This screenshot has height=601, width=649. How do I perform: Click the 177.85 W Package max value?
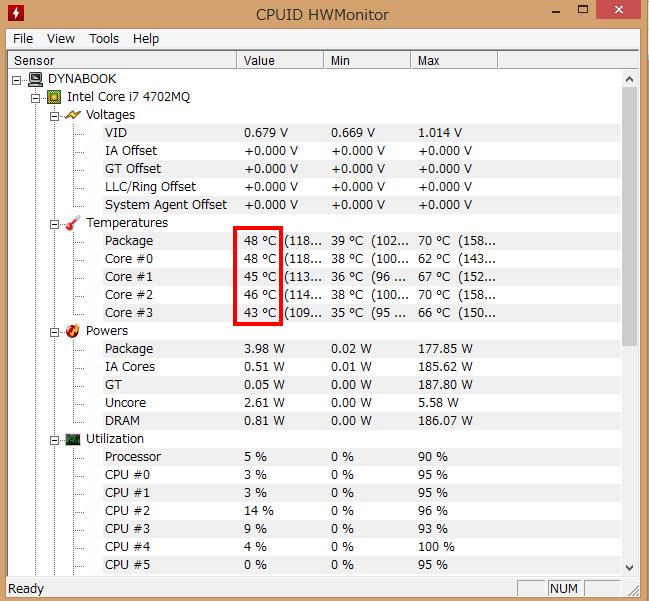[x=445, y=349]
